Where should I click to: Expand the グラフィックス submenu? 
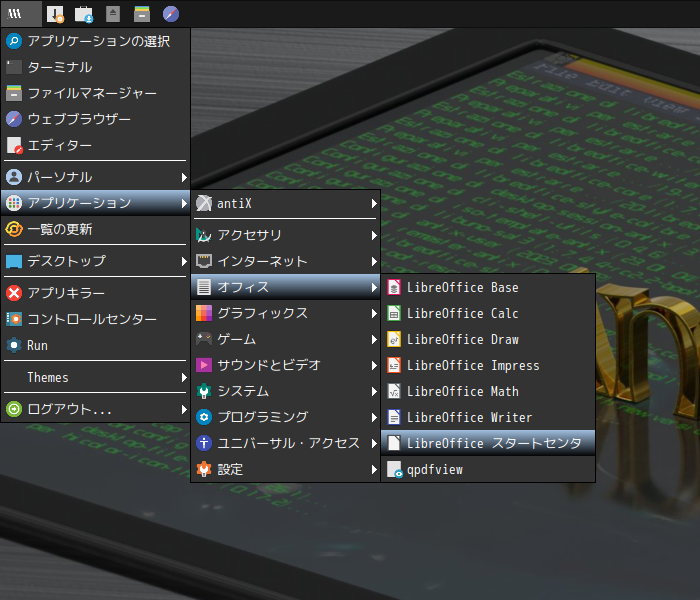tap(286, 313)
